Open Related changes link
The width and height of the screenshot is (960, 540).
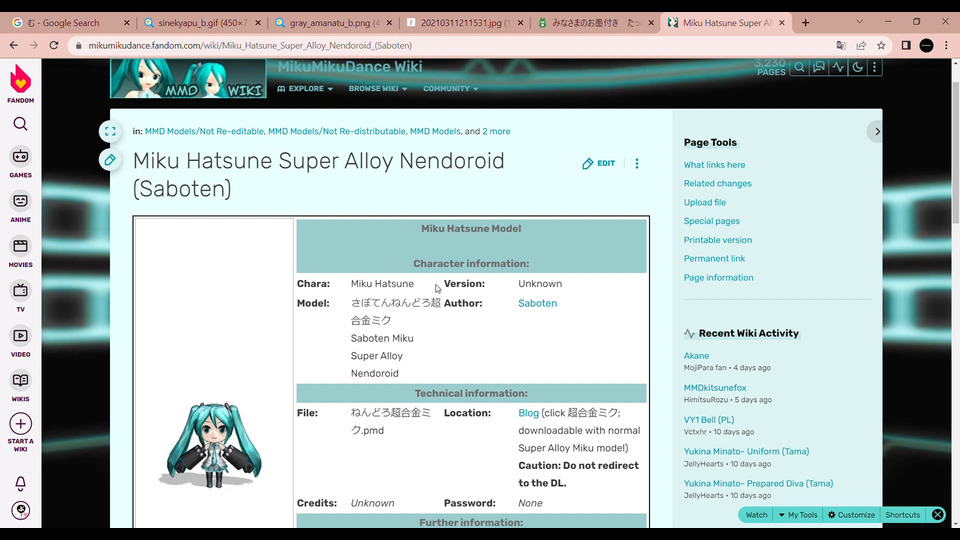(x=718, y=183)
